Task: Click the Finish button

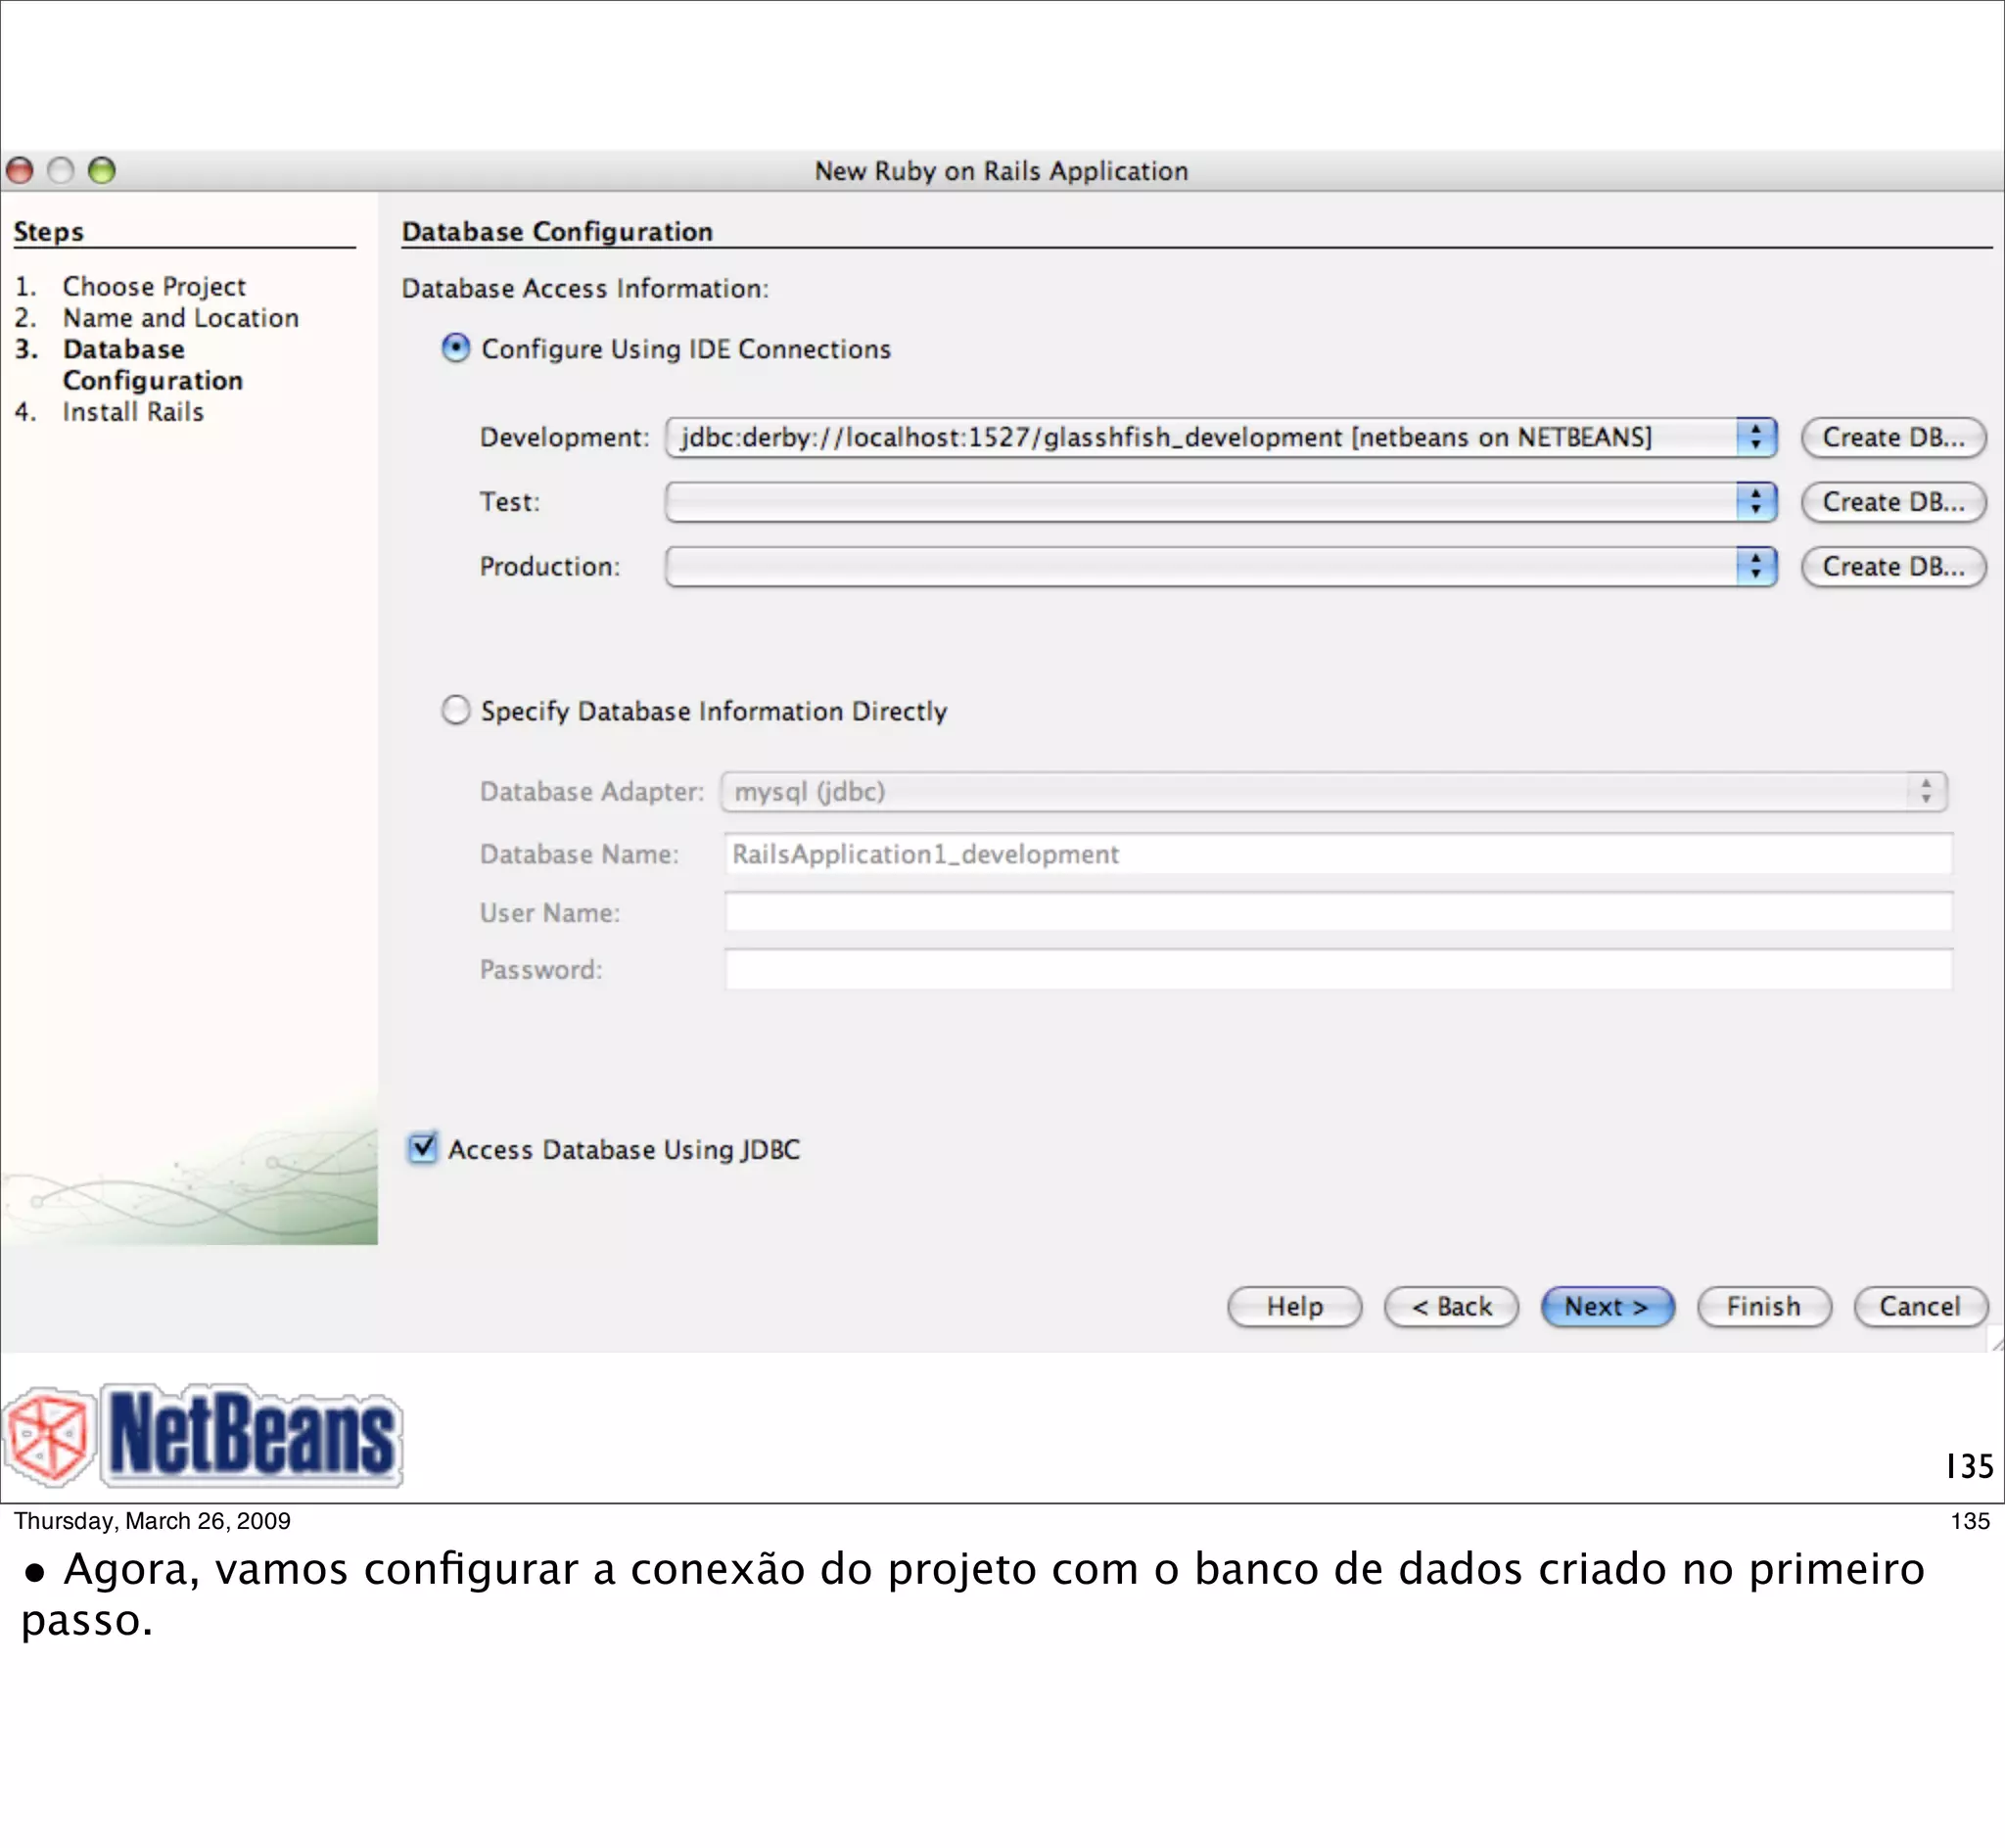Action: [1763, 1306]
